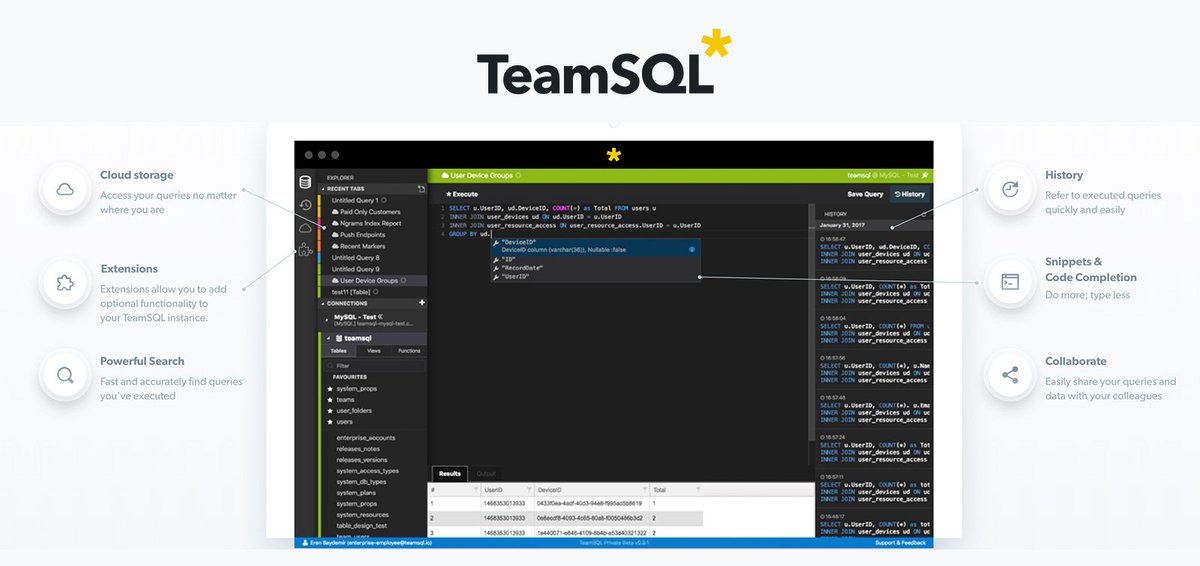The height and width of the screenshot is (566, 1200).
Task: Choose "ID" autocomplete suggestion
Action: pyautogui.click(x=595, y=258)
